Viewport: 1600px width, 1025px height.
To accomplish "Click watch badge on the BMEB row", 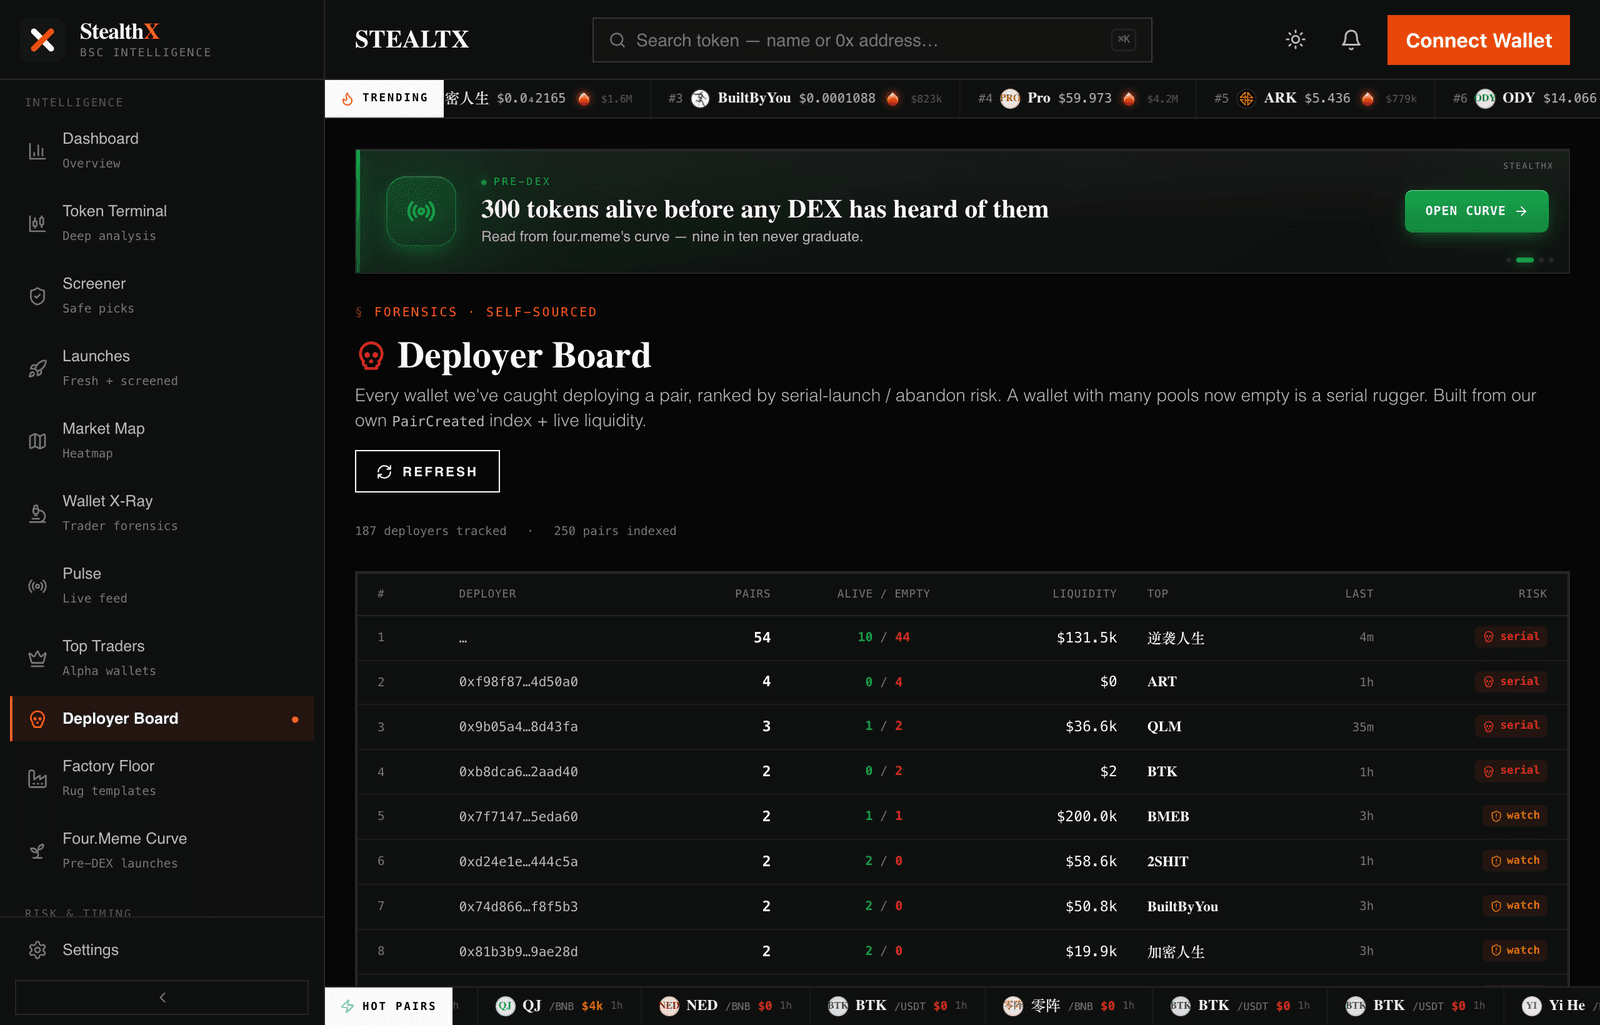I will (1515, 815).
